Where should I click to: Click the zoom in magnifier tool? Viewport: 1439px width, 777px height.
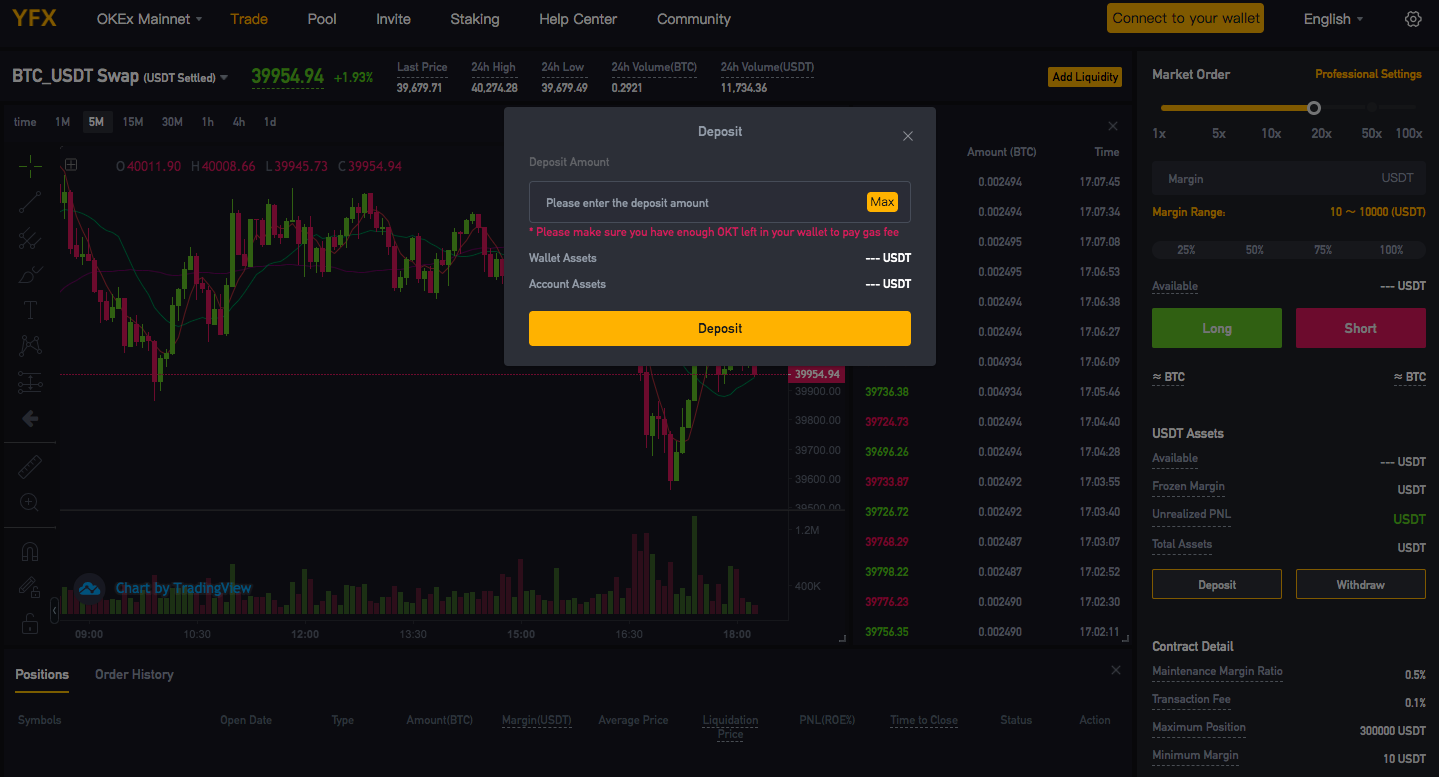click(x=30, y=502)
